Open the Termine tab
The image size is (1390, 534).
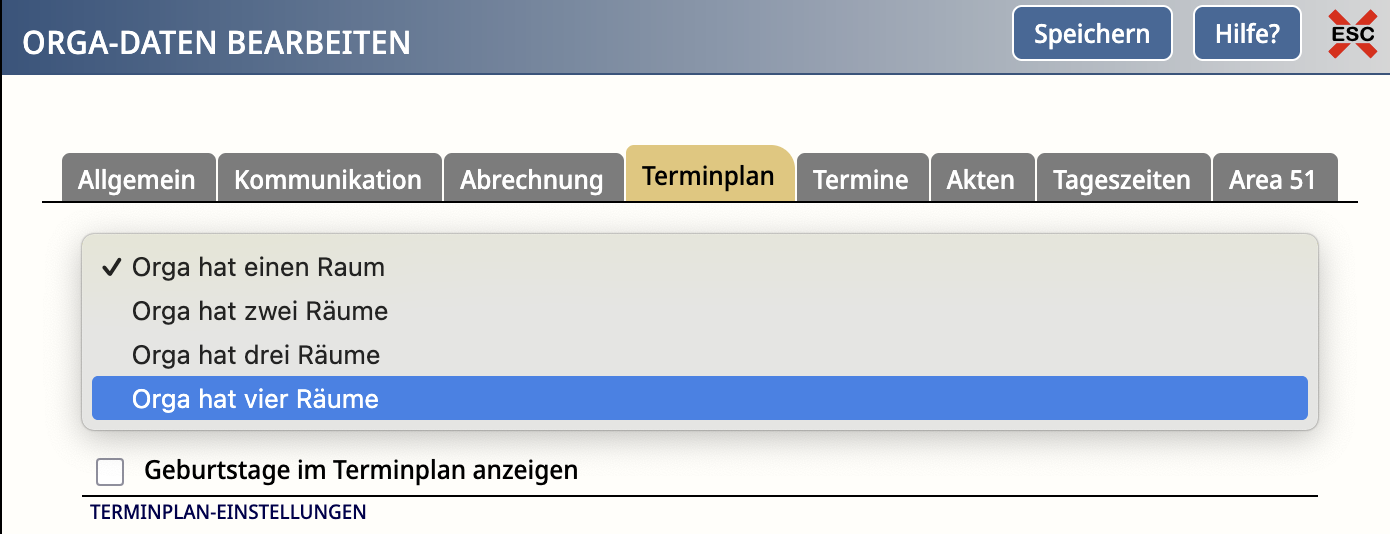pos(862,178)
